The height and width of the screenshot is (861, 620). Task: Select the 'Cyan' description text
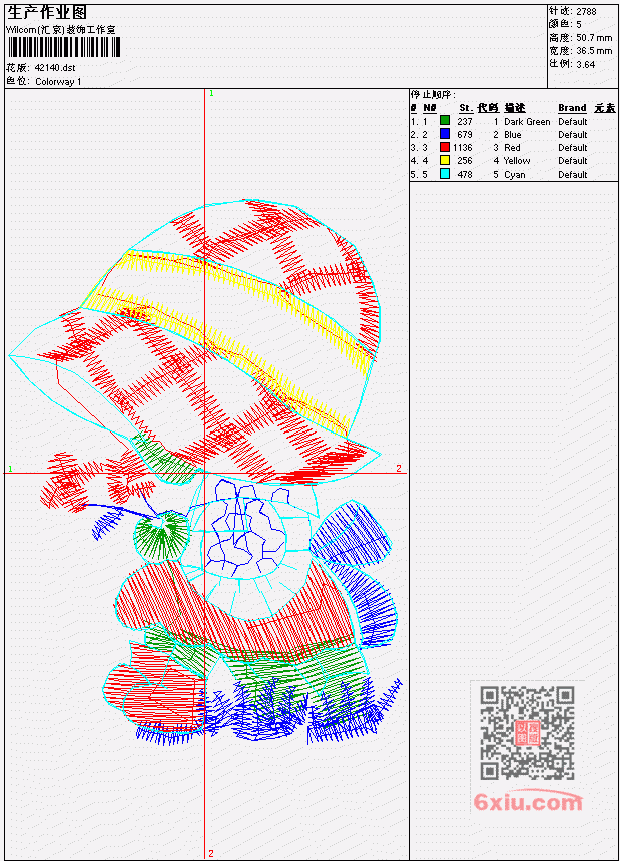515,175
